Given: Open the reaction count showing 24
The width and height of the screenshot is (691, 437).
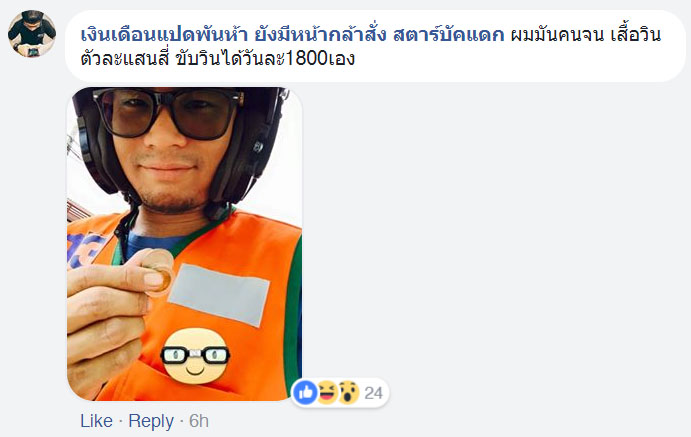Looking at the screenshot, I should [373, 393].
